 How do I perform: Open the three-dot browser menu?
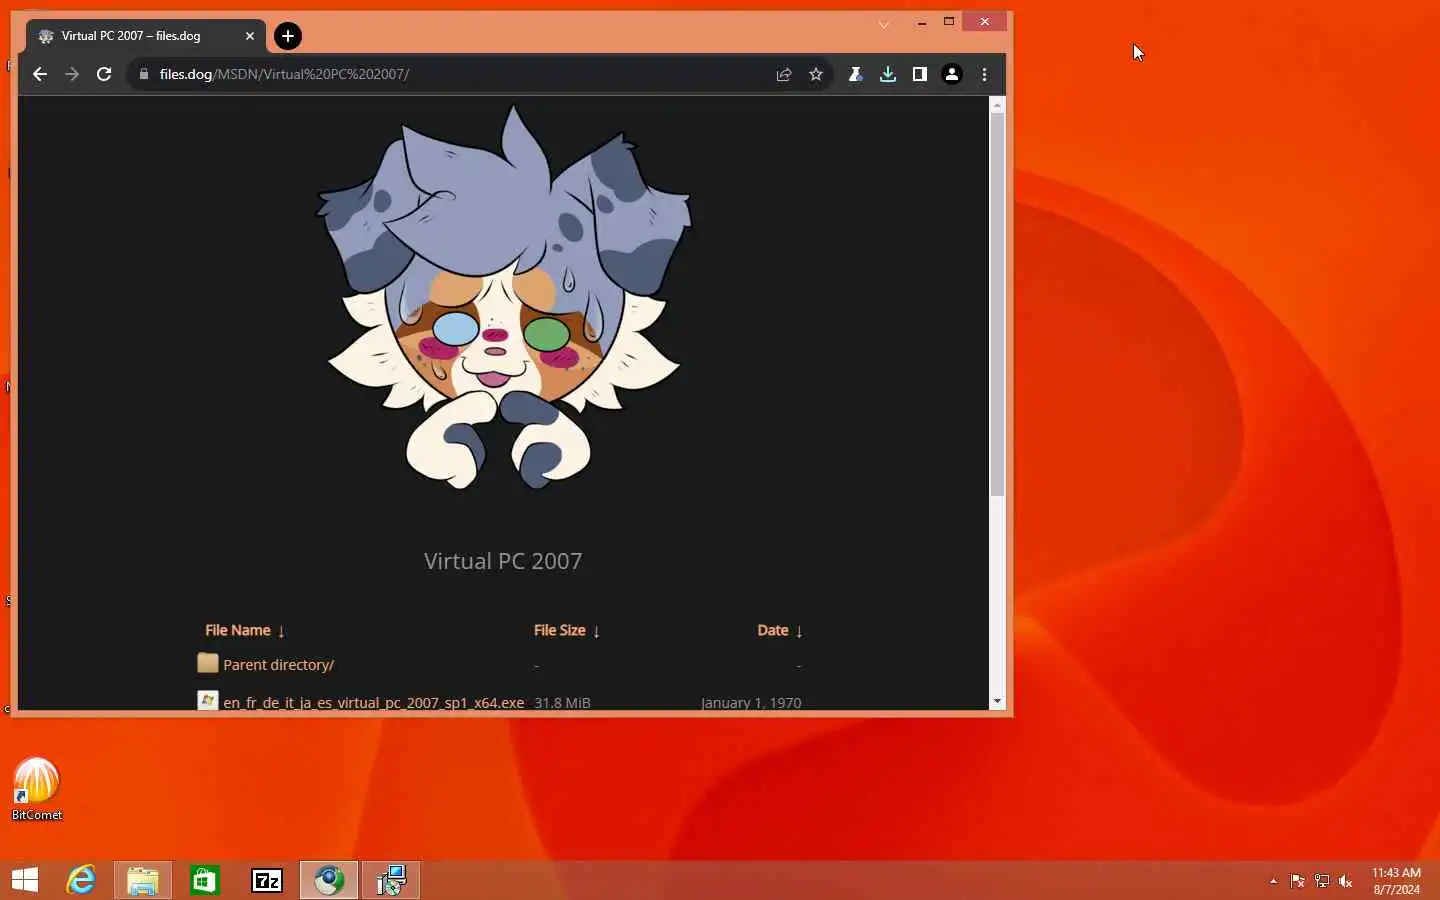click(x=985, y=74)
